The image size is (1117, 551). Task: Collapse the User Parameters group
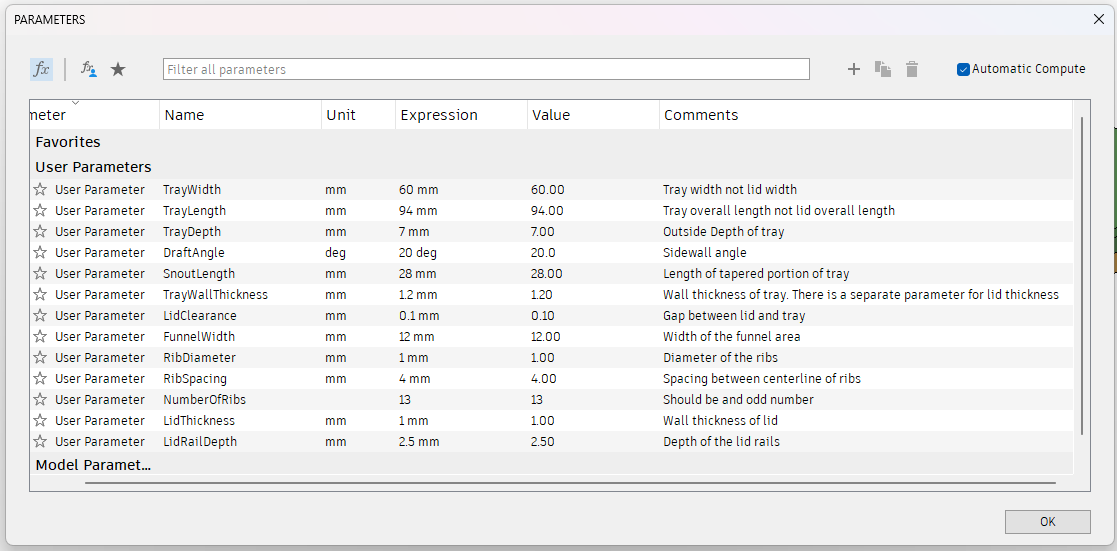point(93,167)
